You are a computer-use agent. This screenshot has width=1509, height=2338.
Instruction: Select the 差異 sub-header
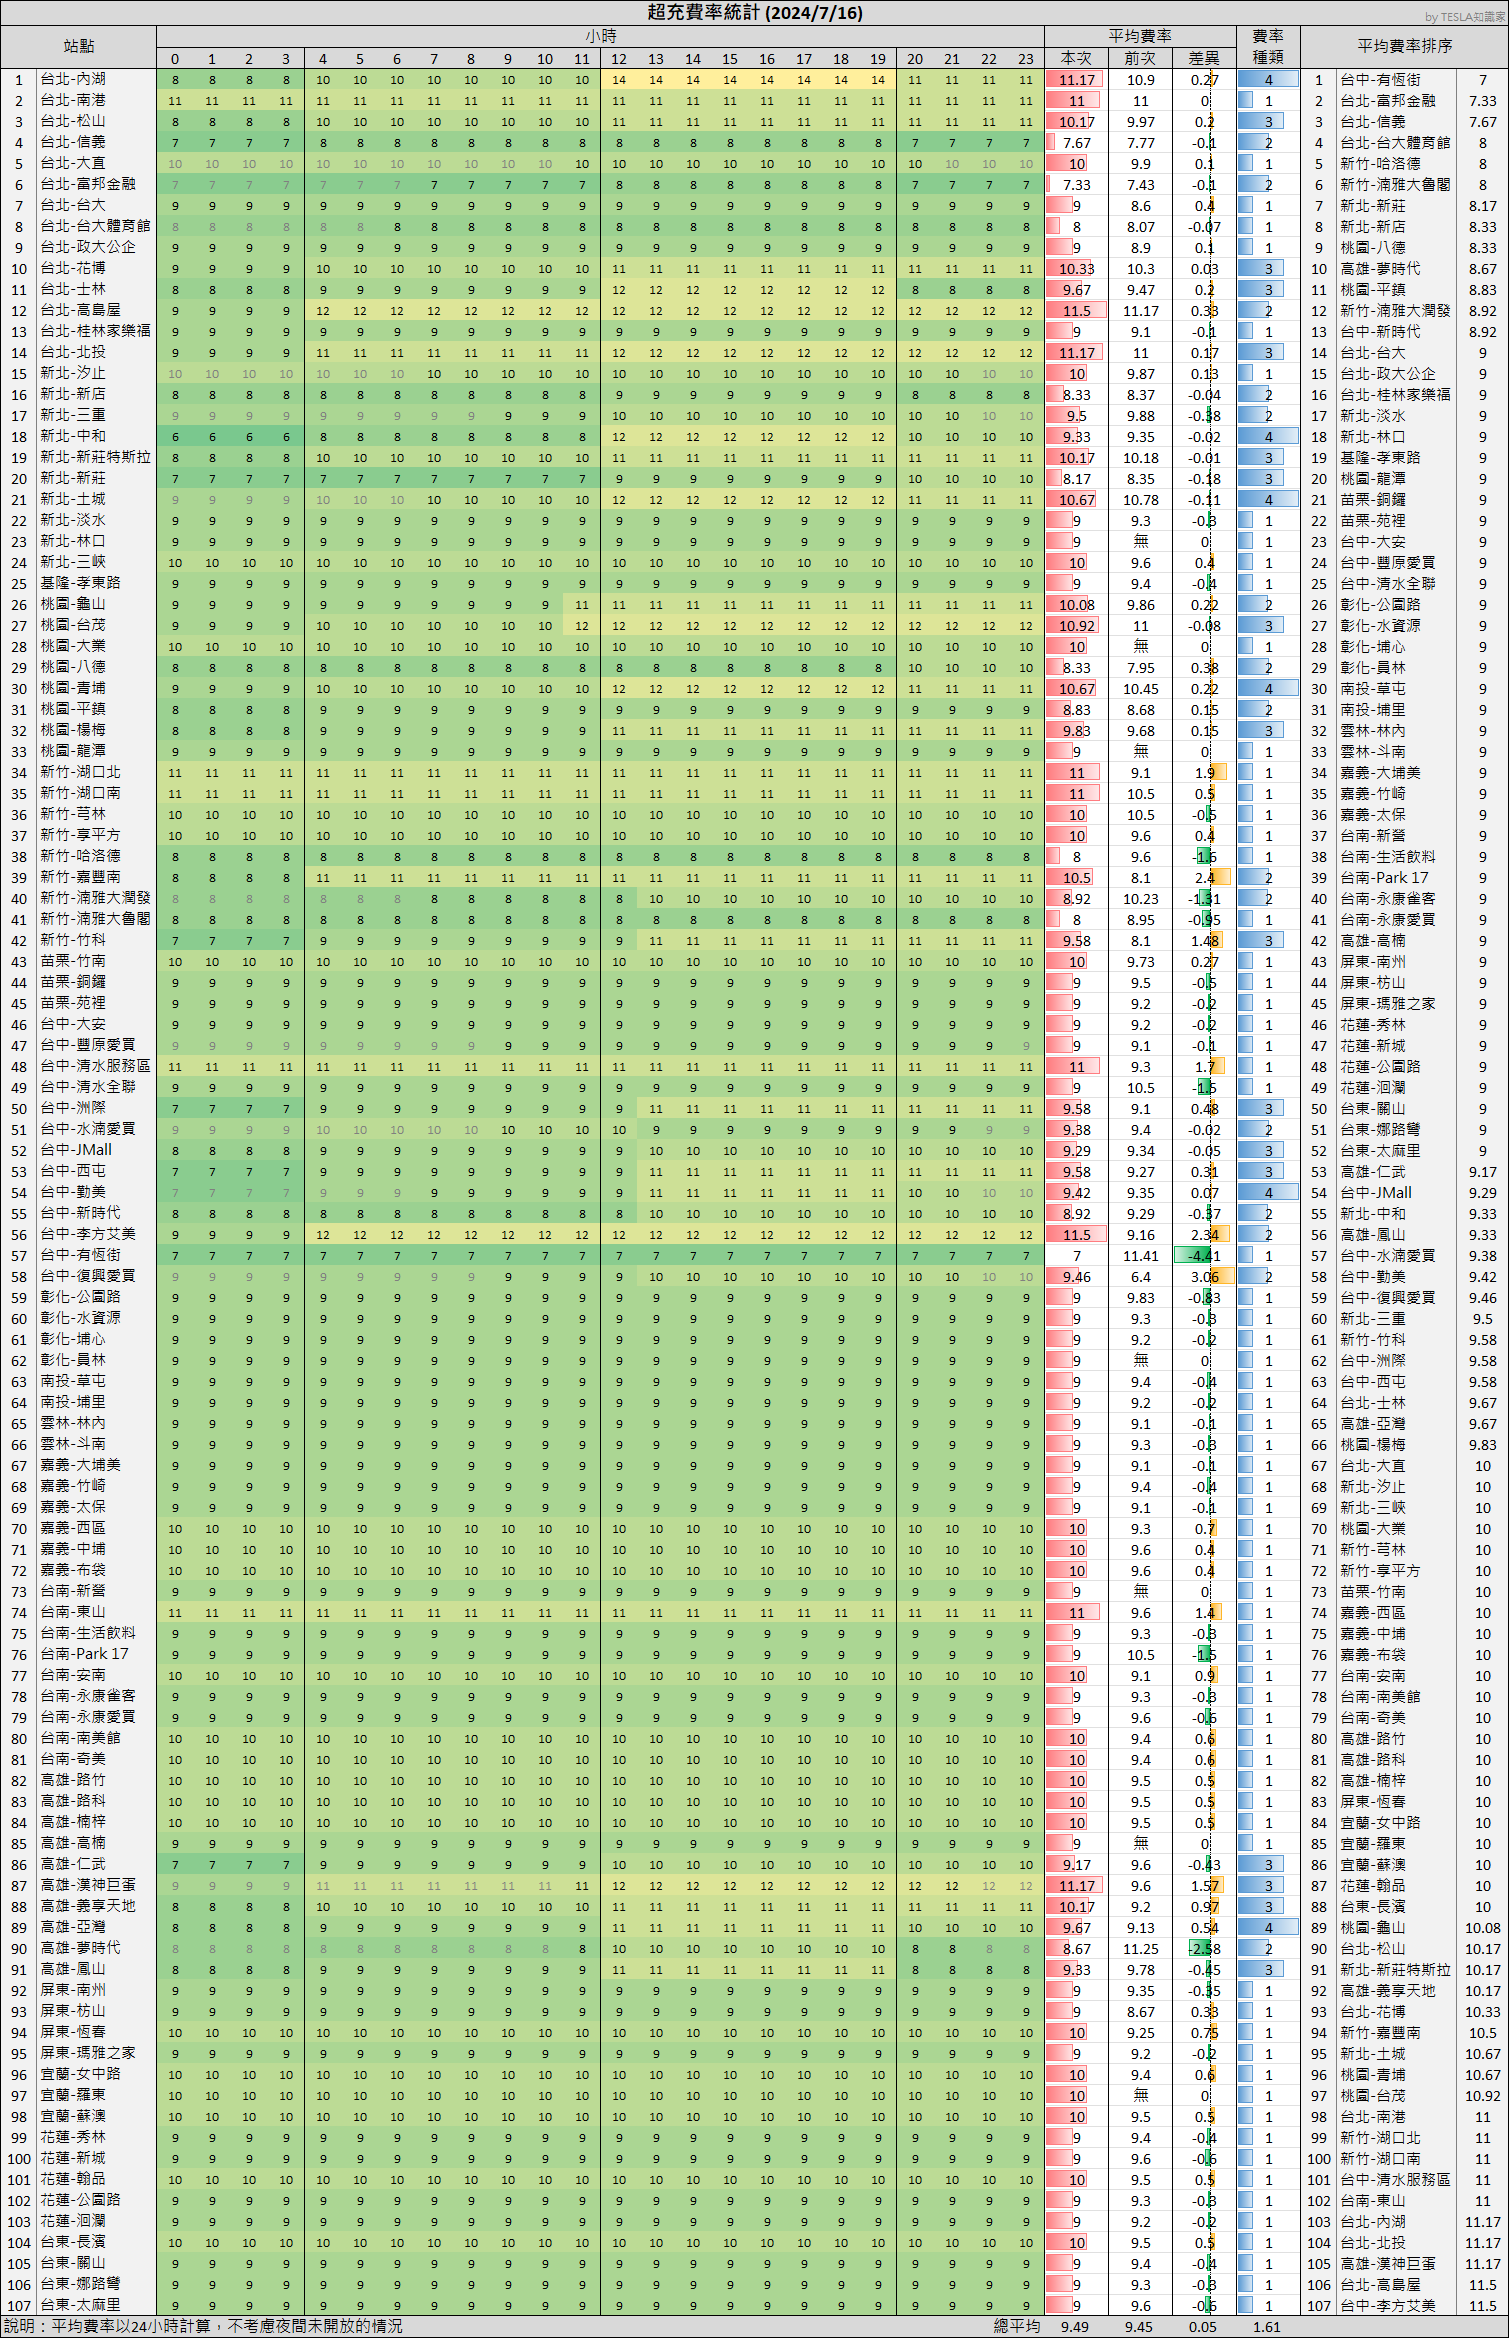click(1204, 59)
